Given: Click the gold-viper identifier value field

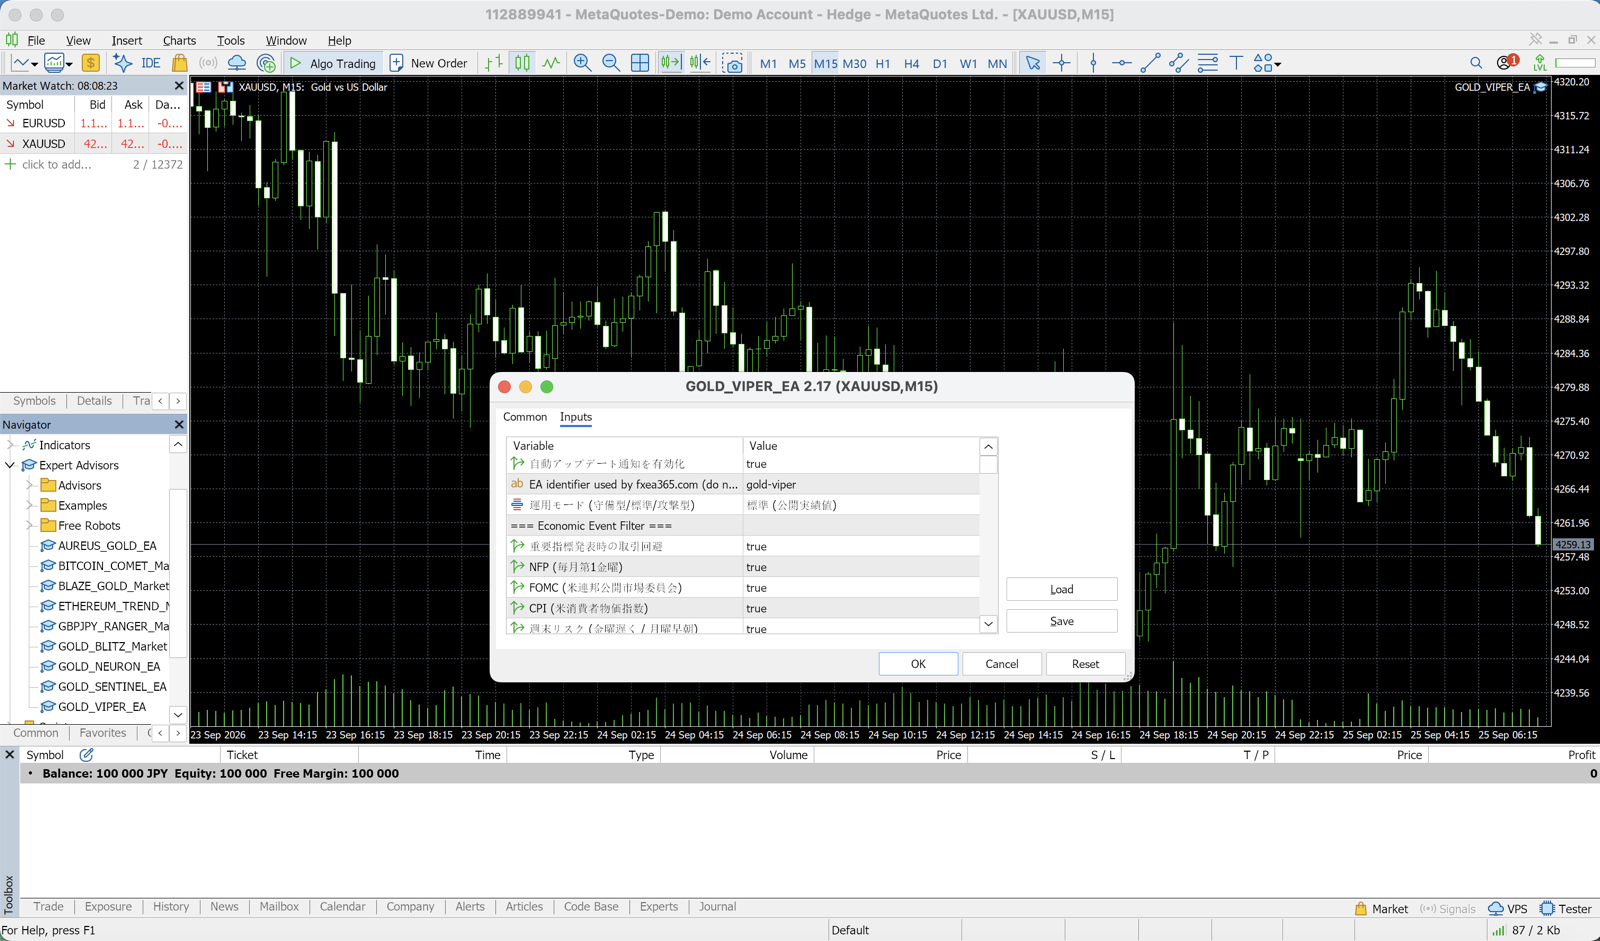Looking at the screenshot, I should (860, 485).
